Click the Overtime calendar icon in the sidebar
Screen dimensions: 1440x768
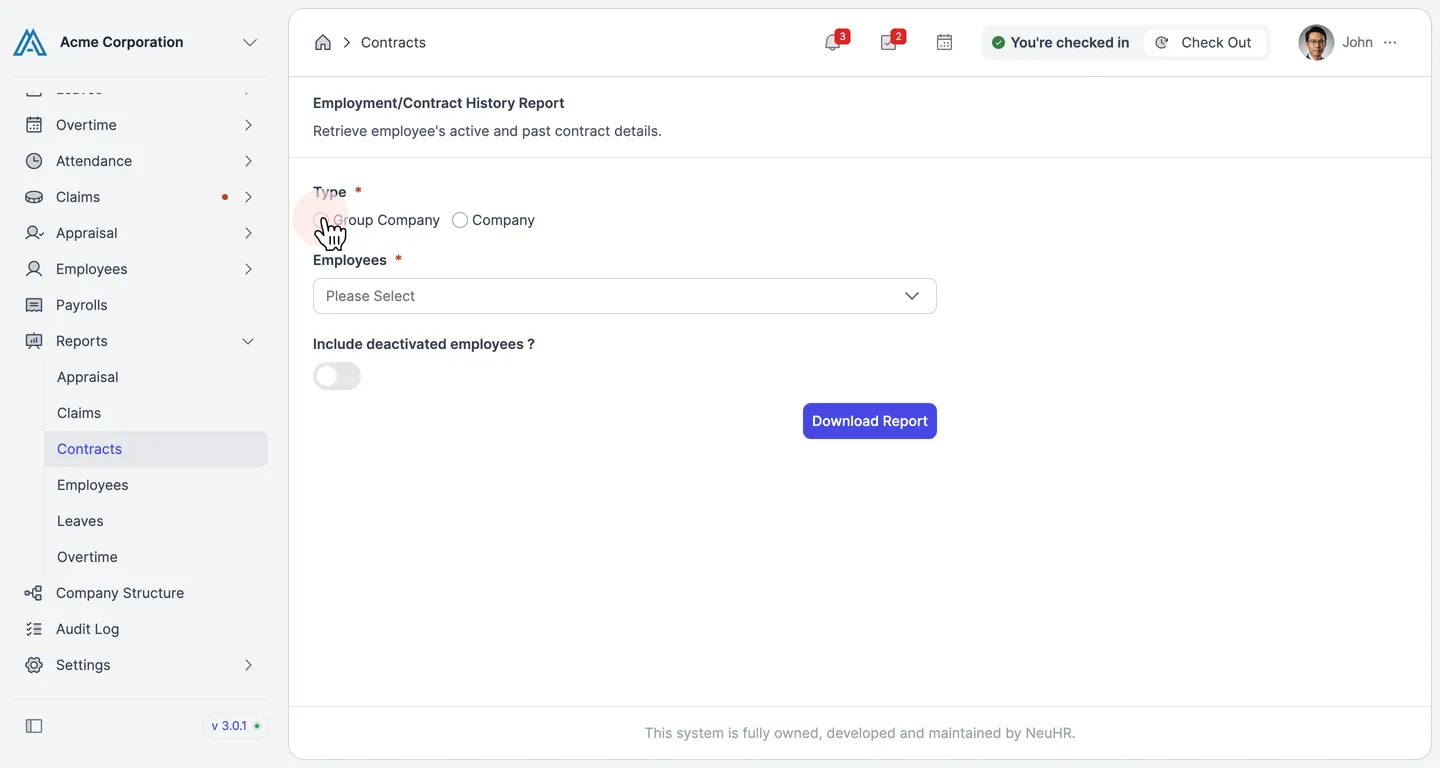[x=34, y=125]
